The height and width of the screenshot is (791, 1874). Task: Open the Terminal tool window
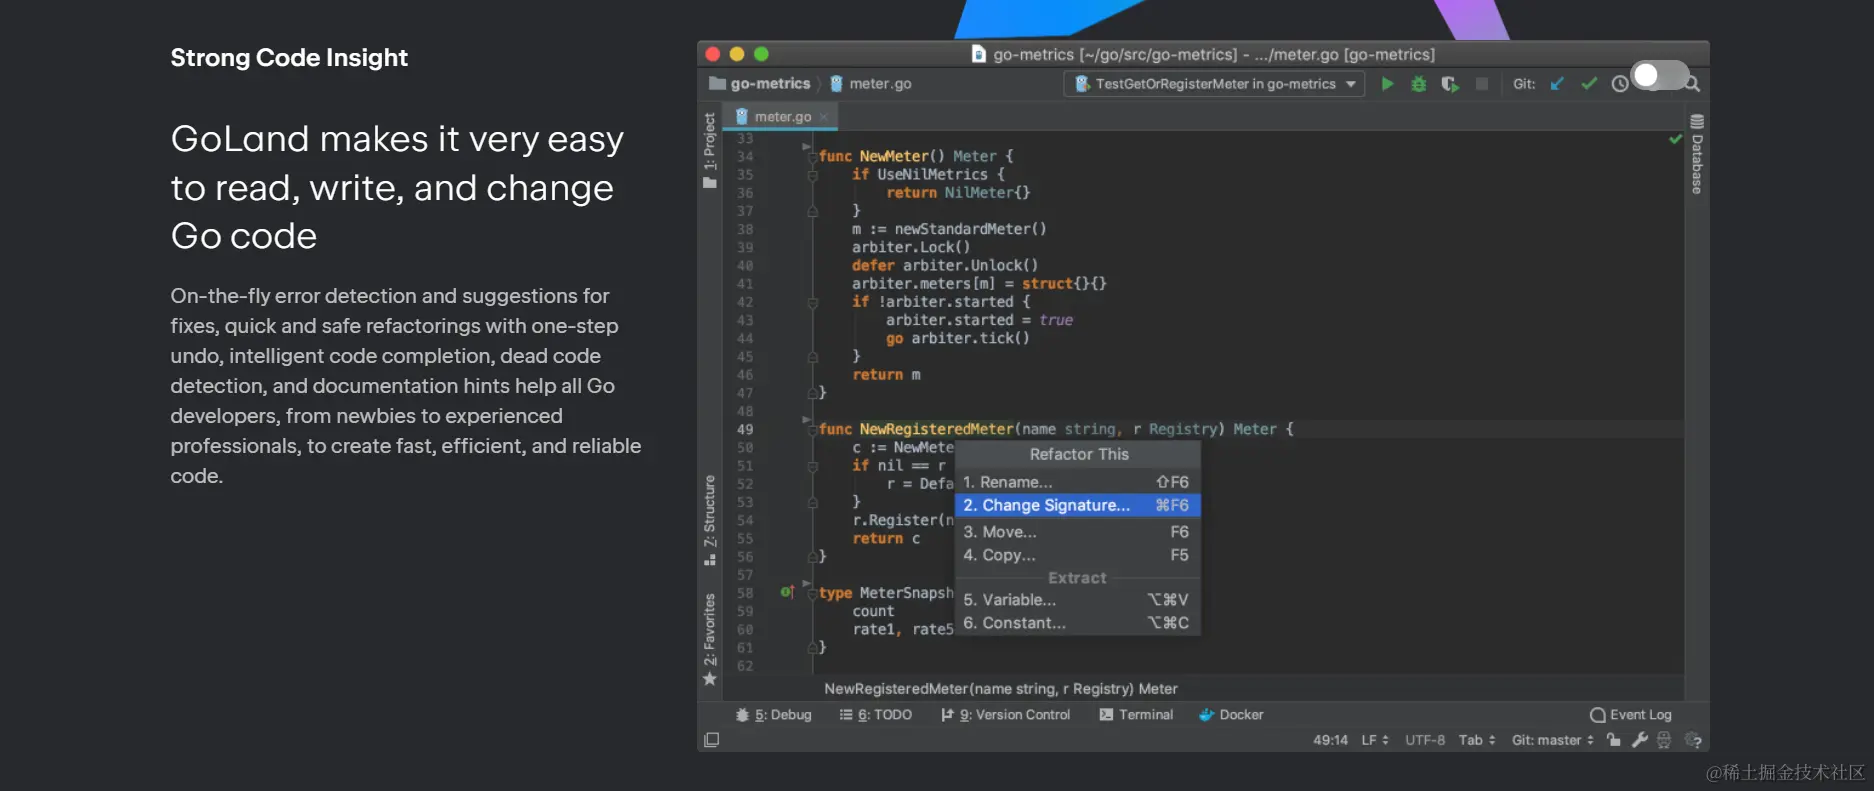pyautogui.click(x=1136, y=715)
